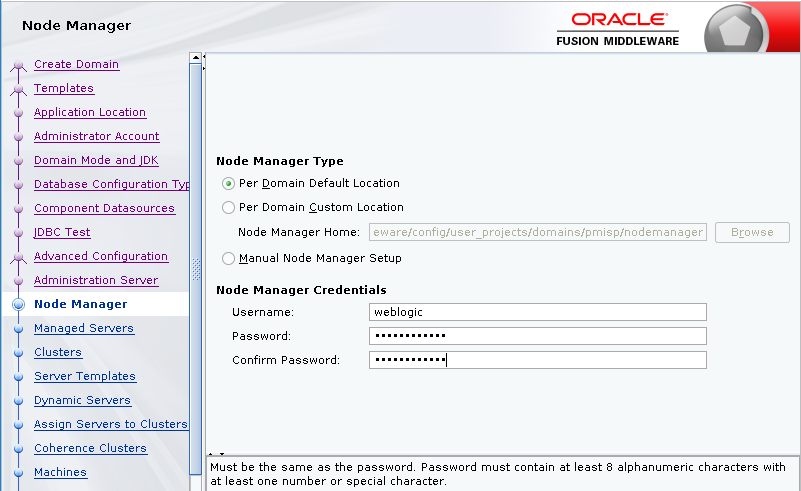The height and width of the screenshot is (491, 801).
Task: Go to Administration Server step
Action: (x=96, y=281)
